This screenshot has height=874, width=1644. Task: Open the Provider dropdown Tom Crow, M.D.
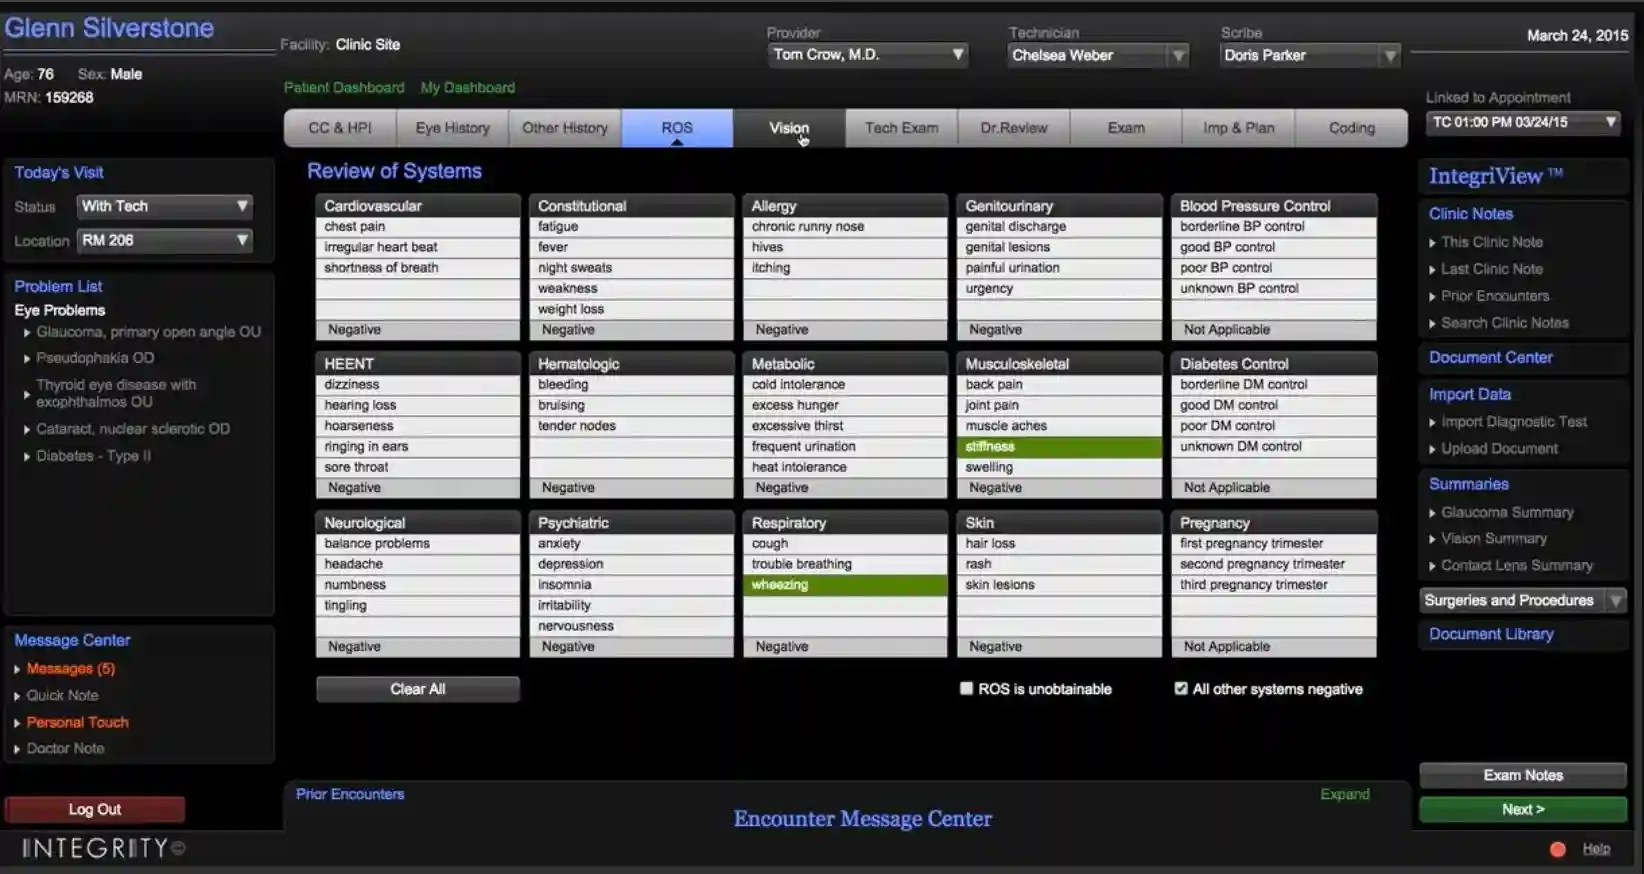pyautogui.click(x=868, y=55)
